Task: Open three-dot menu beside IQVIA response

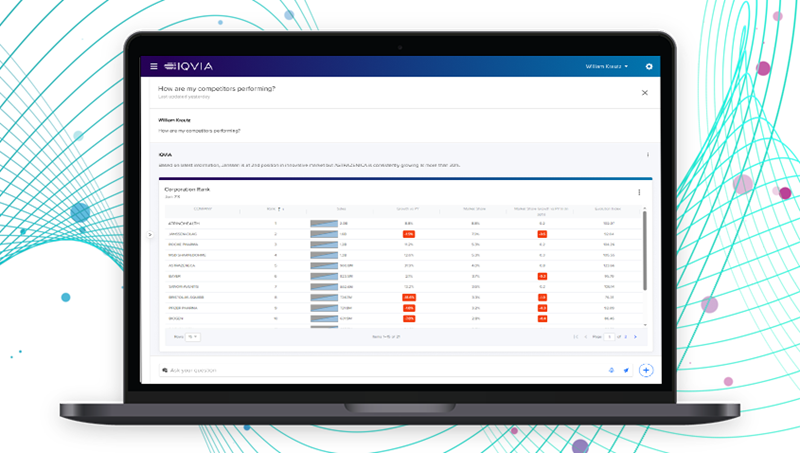Action: tap(648, 155)
